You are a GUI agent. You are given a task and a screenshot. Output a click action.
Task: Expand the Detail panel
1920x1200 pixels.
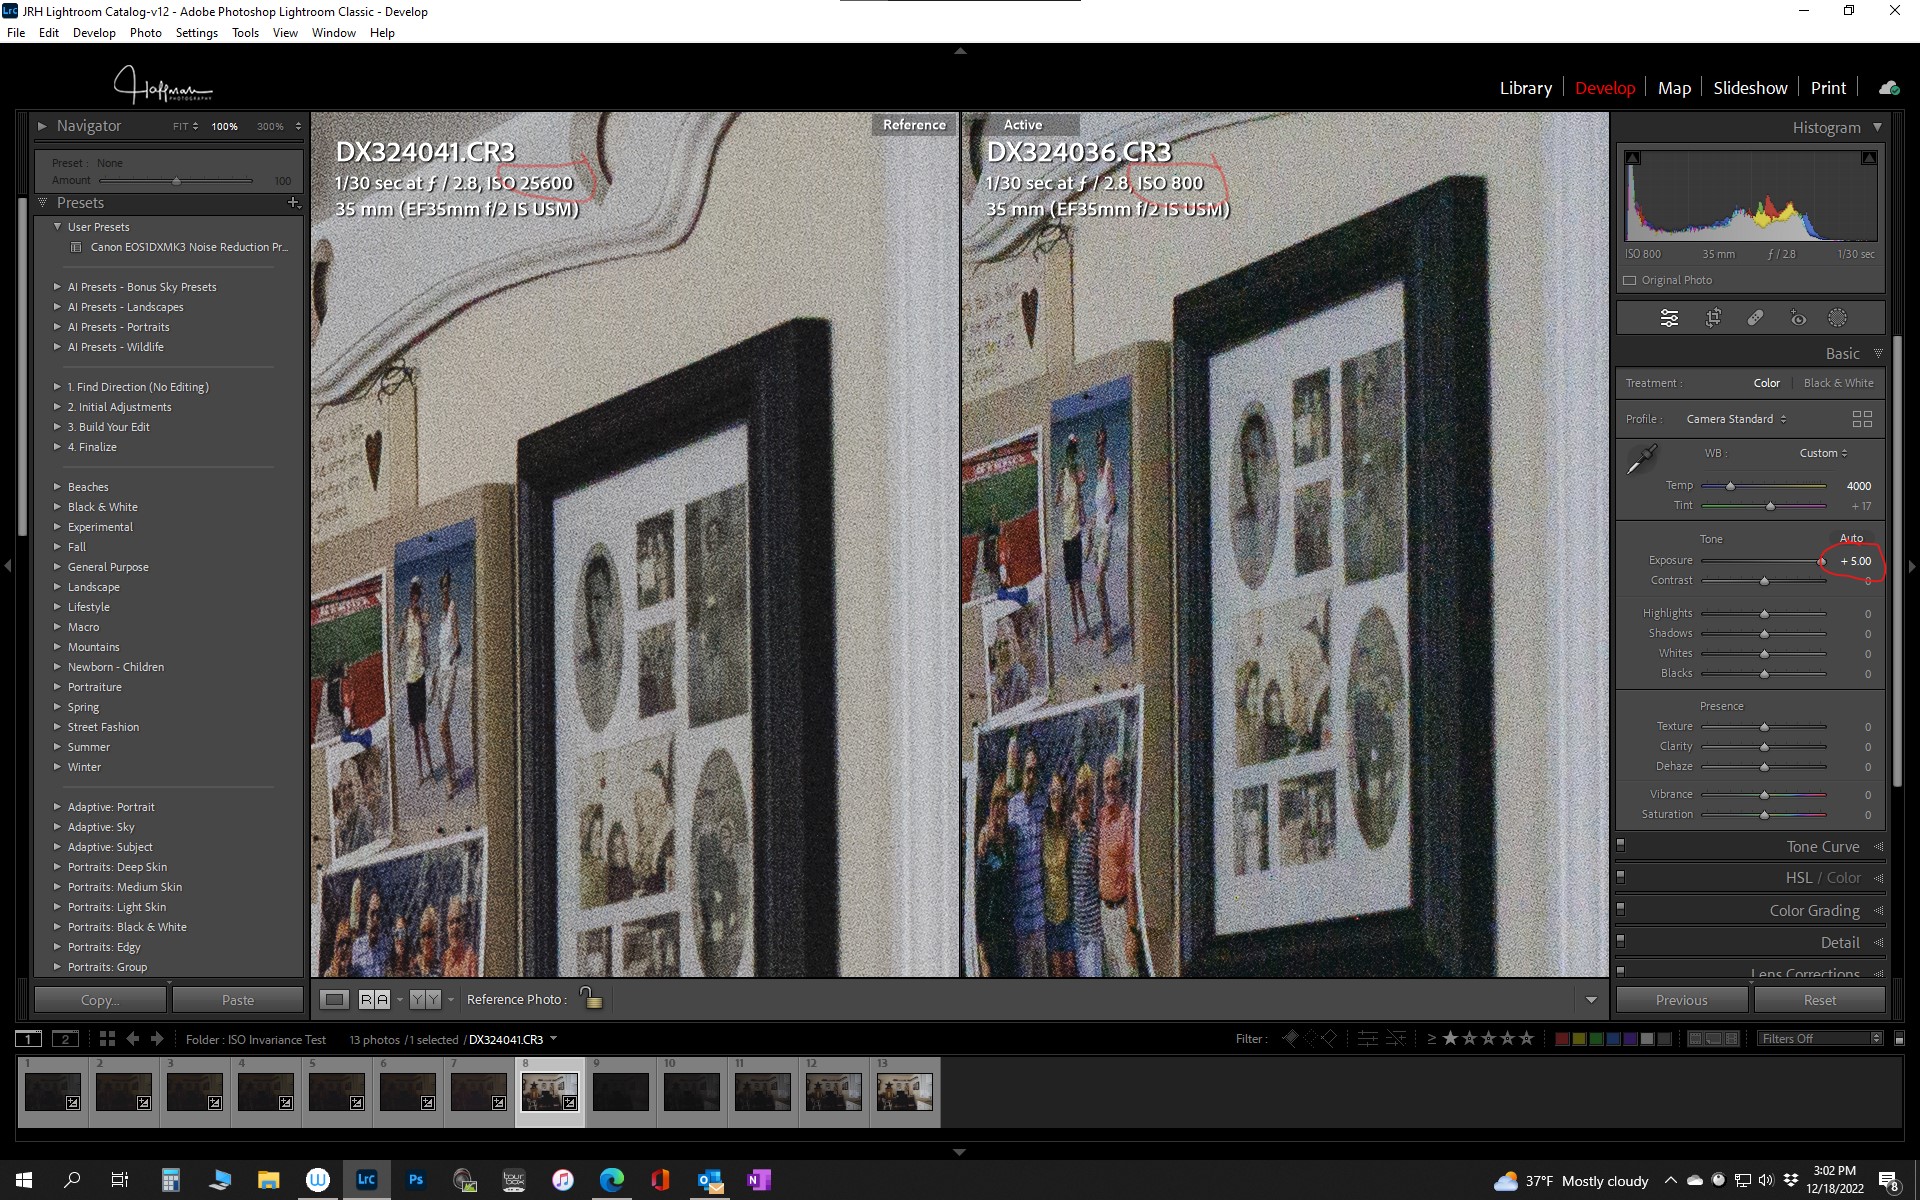point(1839,942)
